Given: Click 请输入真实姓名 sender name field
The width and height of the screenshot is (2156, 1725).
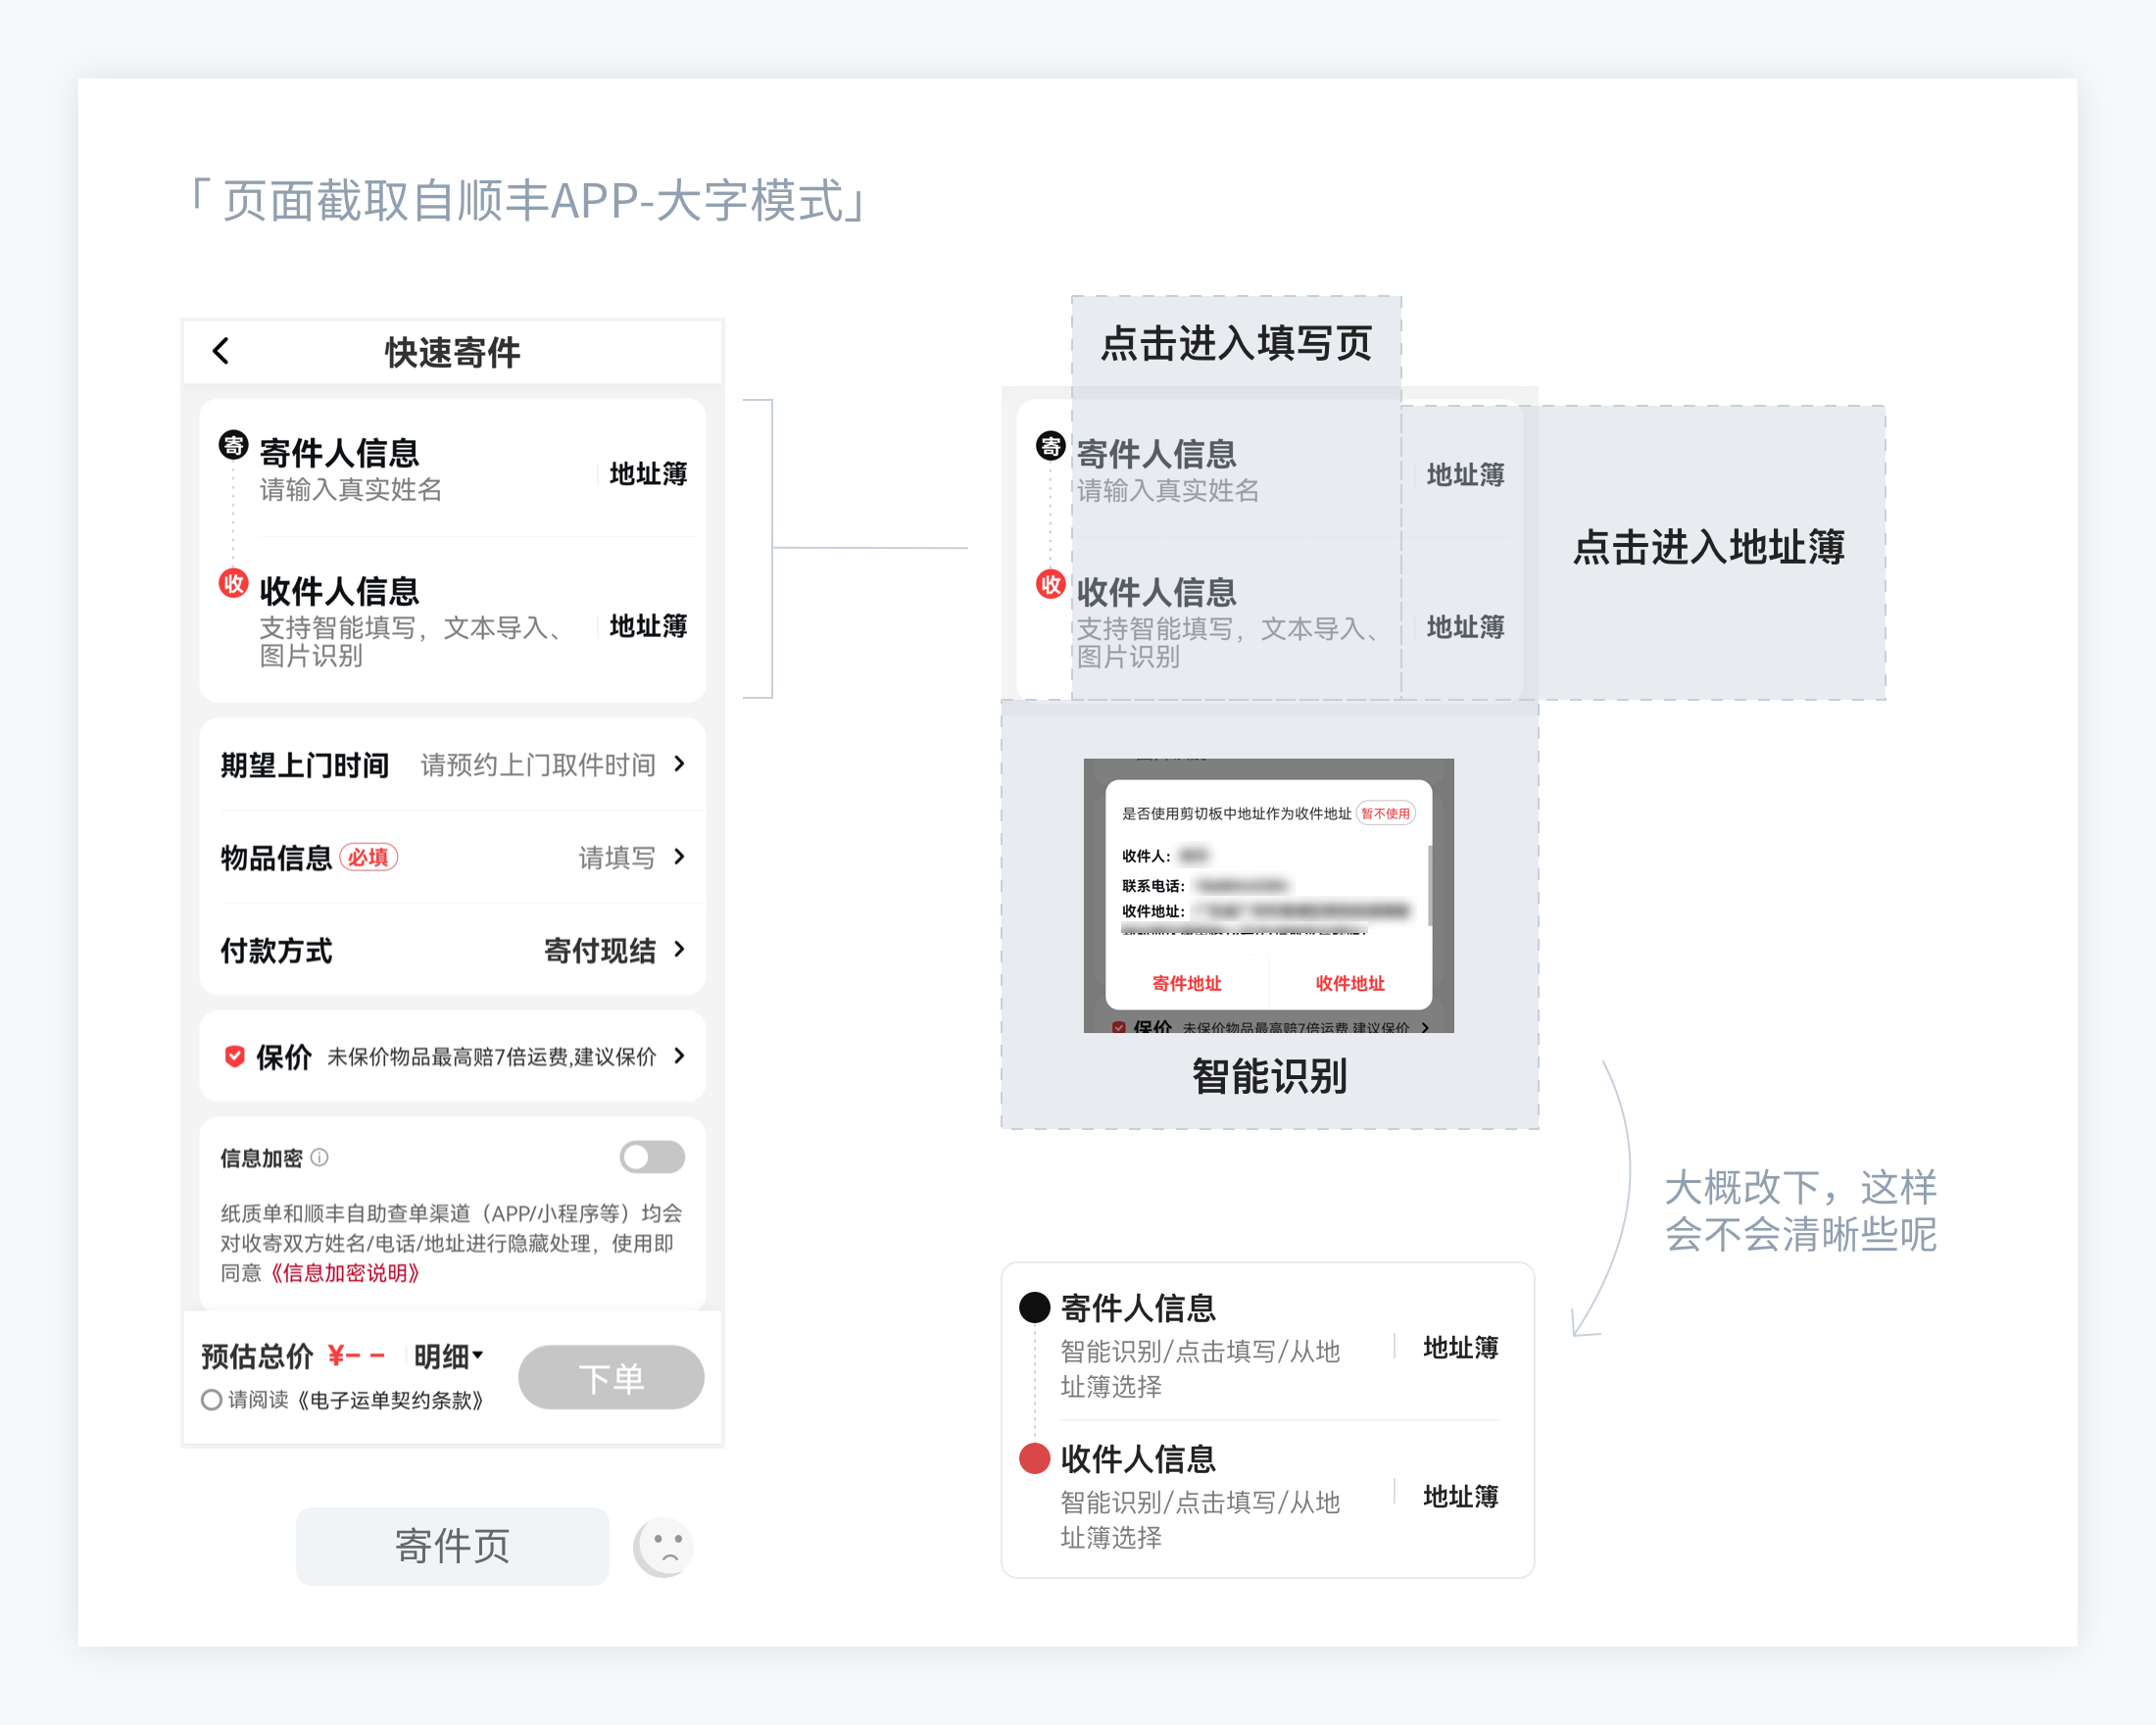Looking at the screenshot, I should pyautogui.click(x=350, y=490).
